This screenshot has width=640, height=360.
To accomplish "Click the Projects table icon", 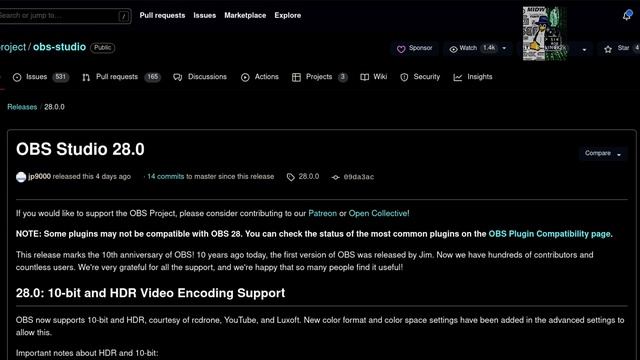I will pos(296,77).
